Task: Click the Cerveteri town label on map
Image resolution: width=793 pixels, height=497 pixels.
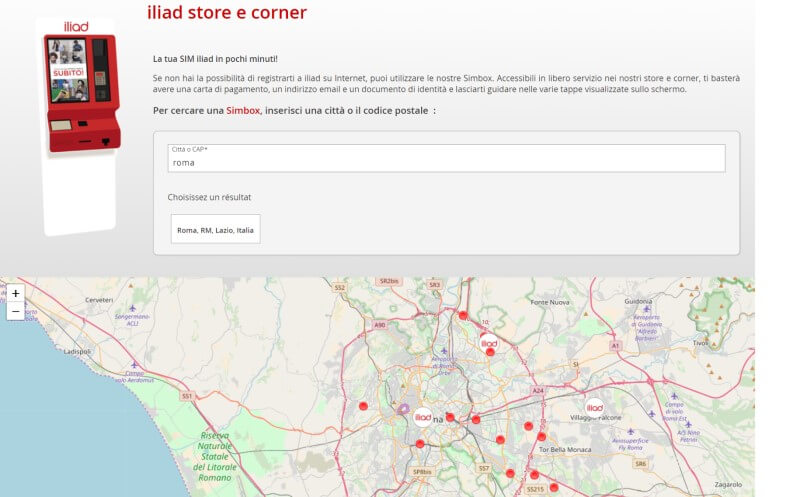Action: pos(99,300)
